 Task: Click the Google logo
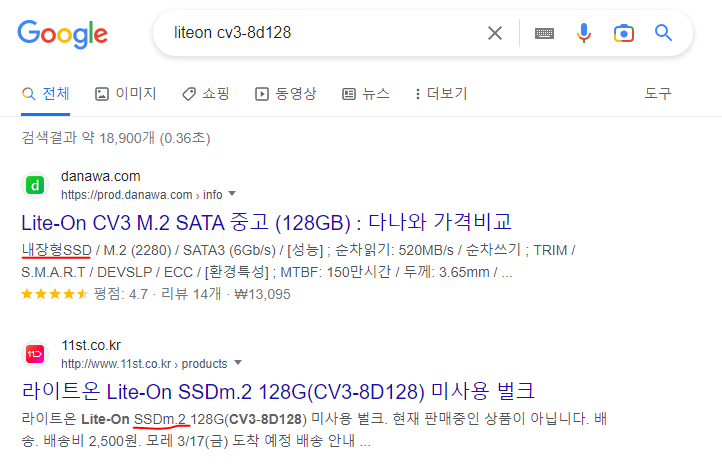click(x=63, y=34)
